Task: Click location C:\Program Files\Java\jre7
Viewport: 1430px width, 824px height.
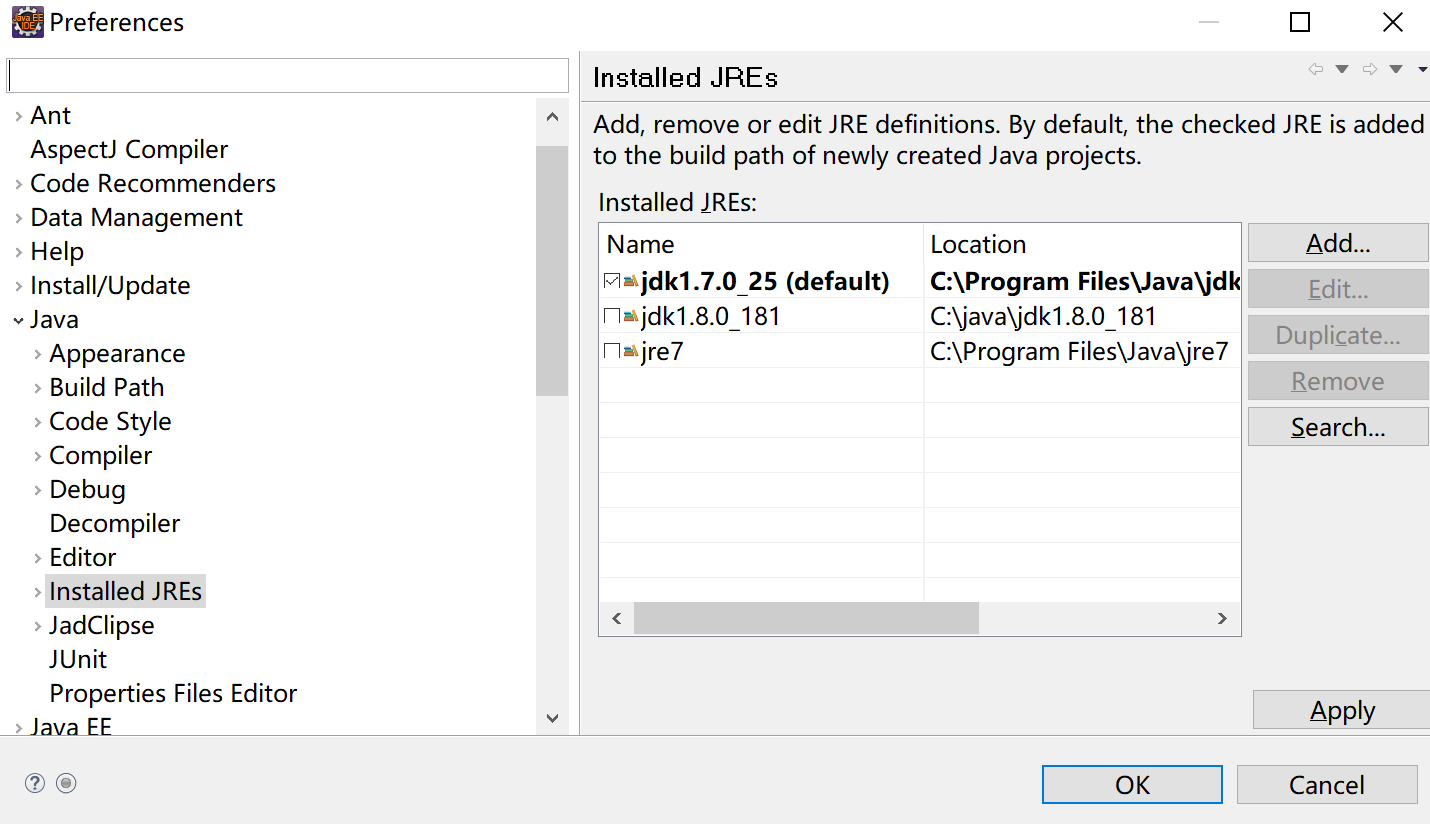Action: pos(1079,352)
